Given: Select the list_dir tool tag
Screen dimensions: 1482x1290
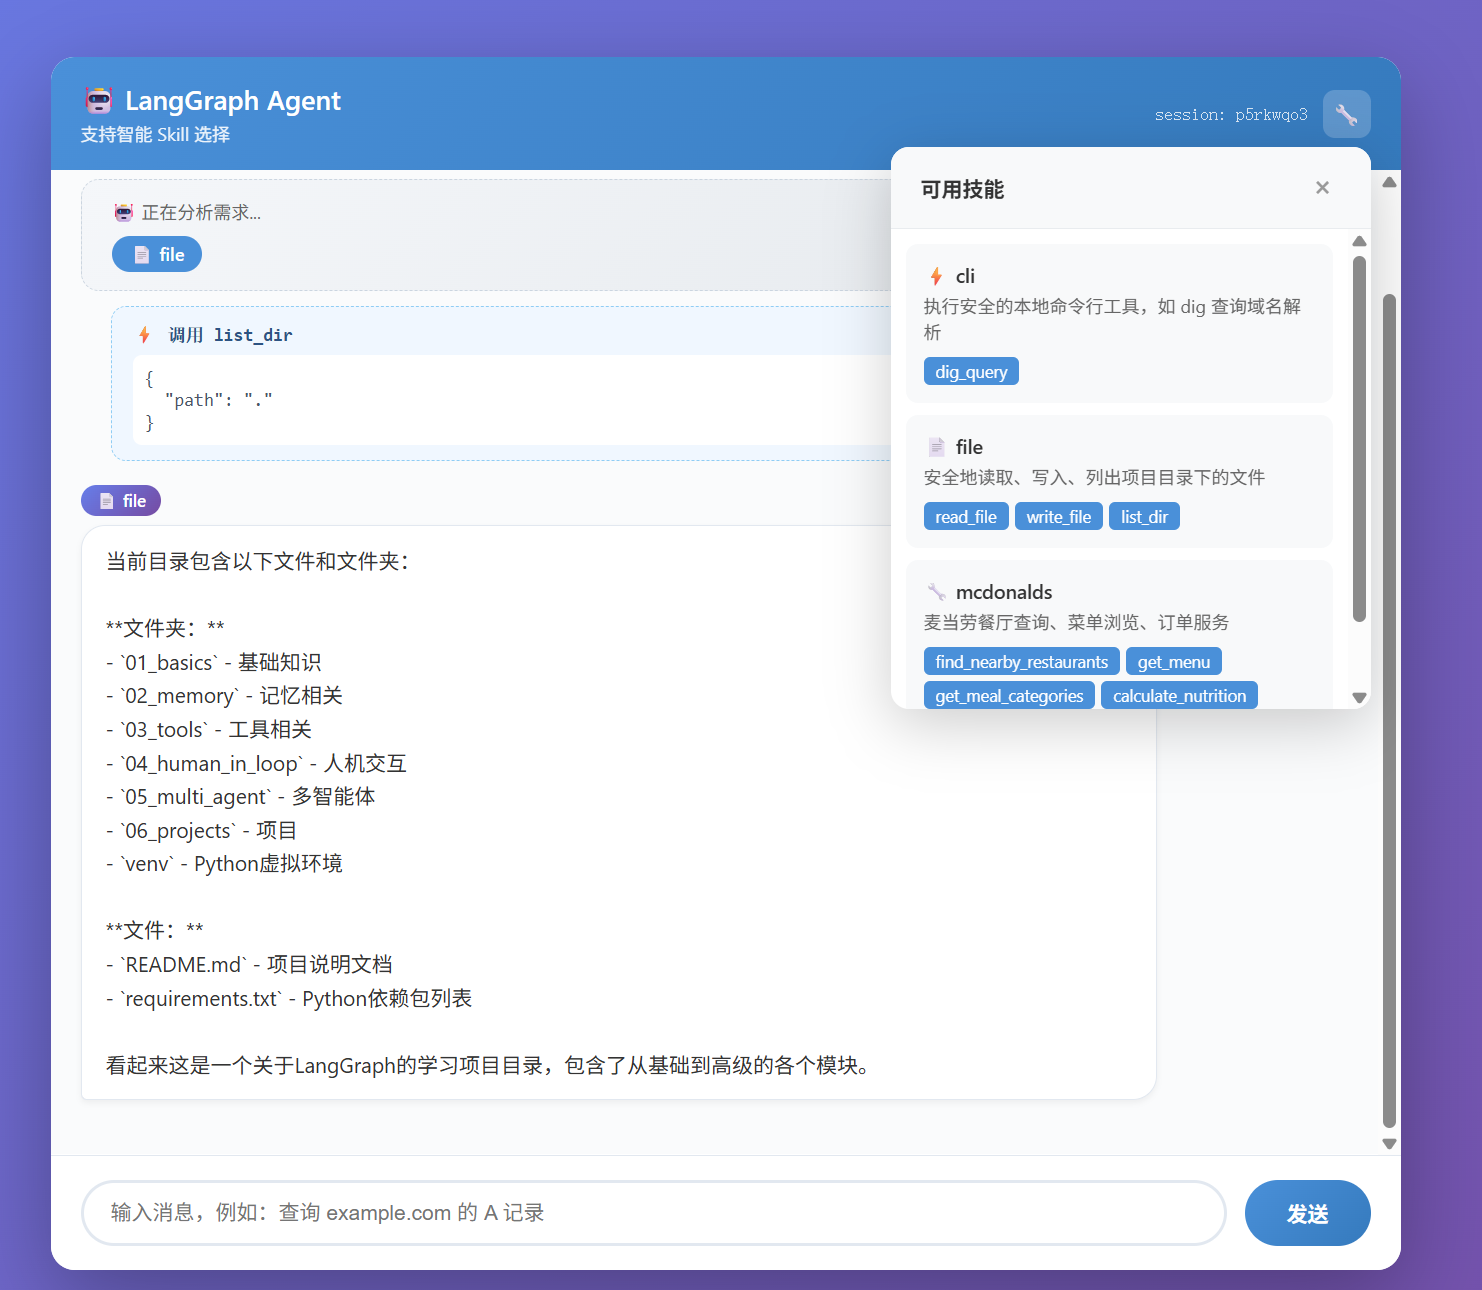Looking at the screenshot, I should [x=1144, y=517].
